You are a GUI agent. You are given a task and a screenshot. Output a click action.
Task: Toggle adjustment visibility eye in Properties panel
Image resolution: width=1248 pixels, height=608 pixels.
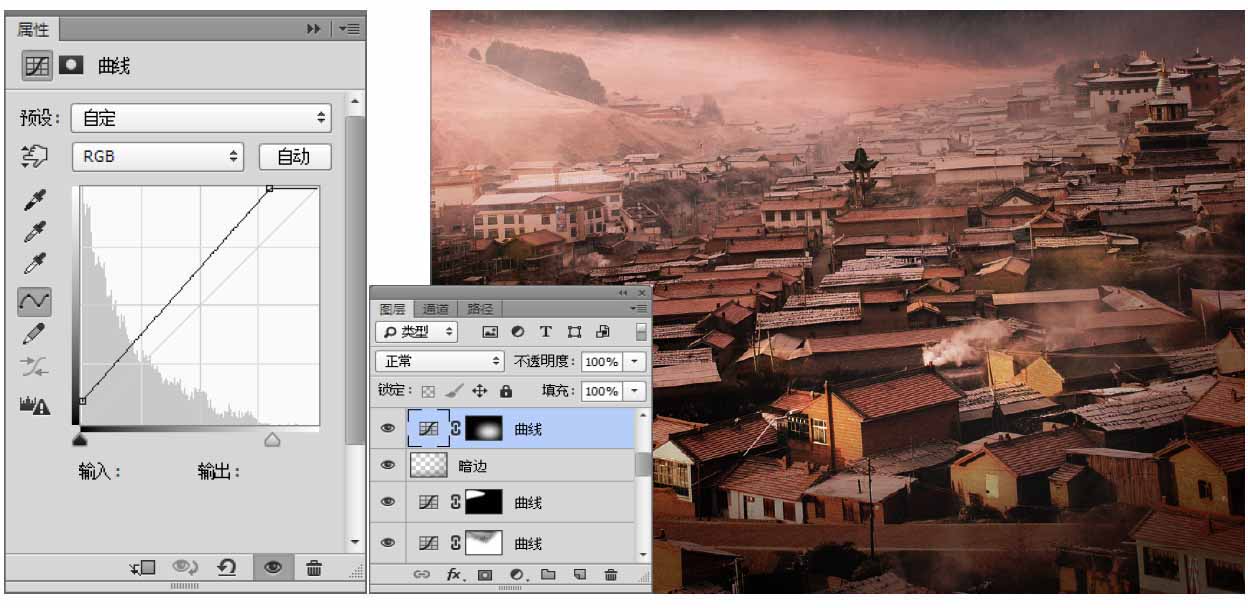(x=271, y=568)
